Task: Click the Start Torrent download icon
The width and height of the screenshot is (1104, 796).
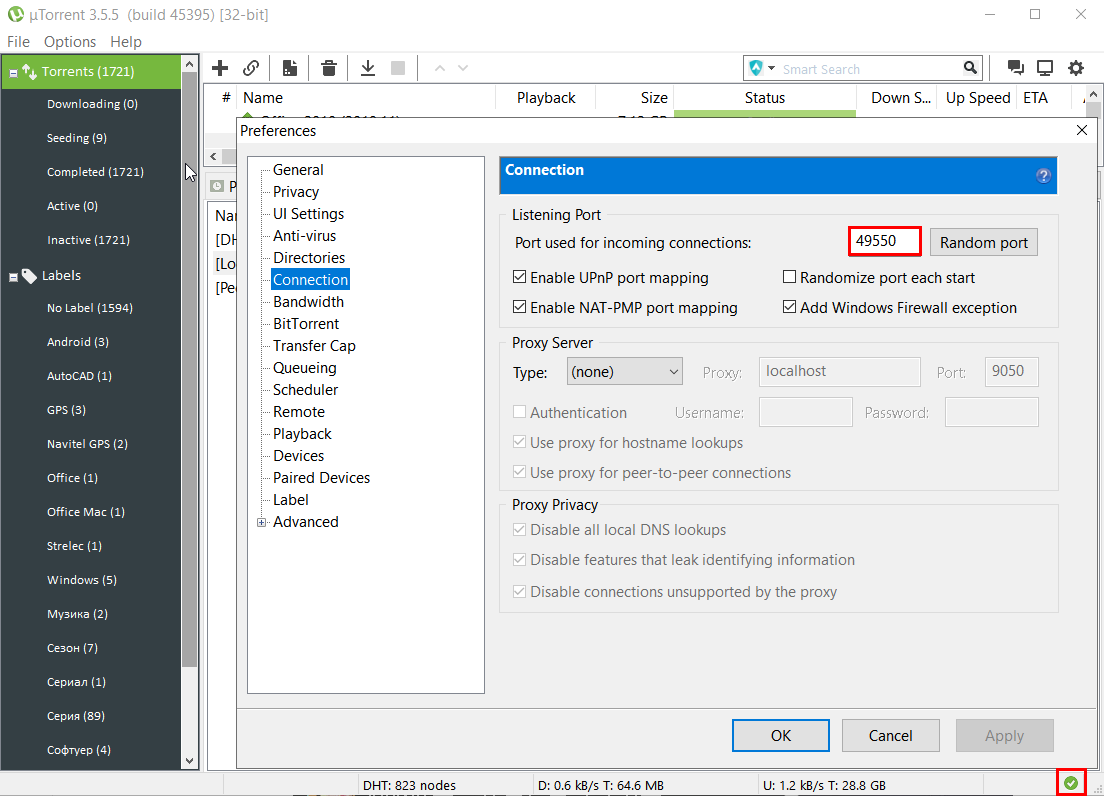Action: pyautogui.click(x=368, y=68)
